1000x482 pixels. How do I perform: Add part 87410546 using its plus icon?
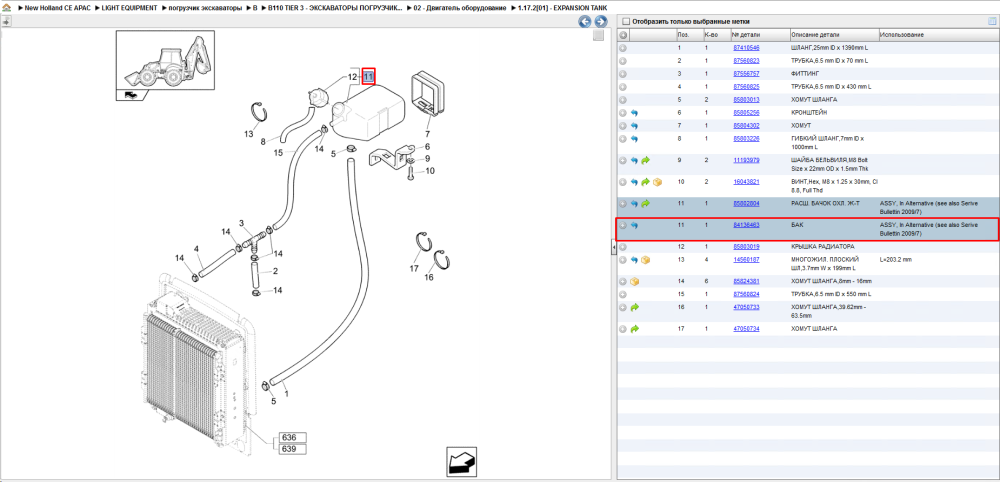(623, 48)
